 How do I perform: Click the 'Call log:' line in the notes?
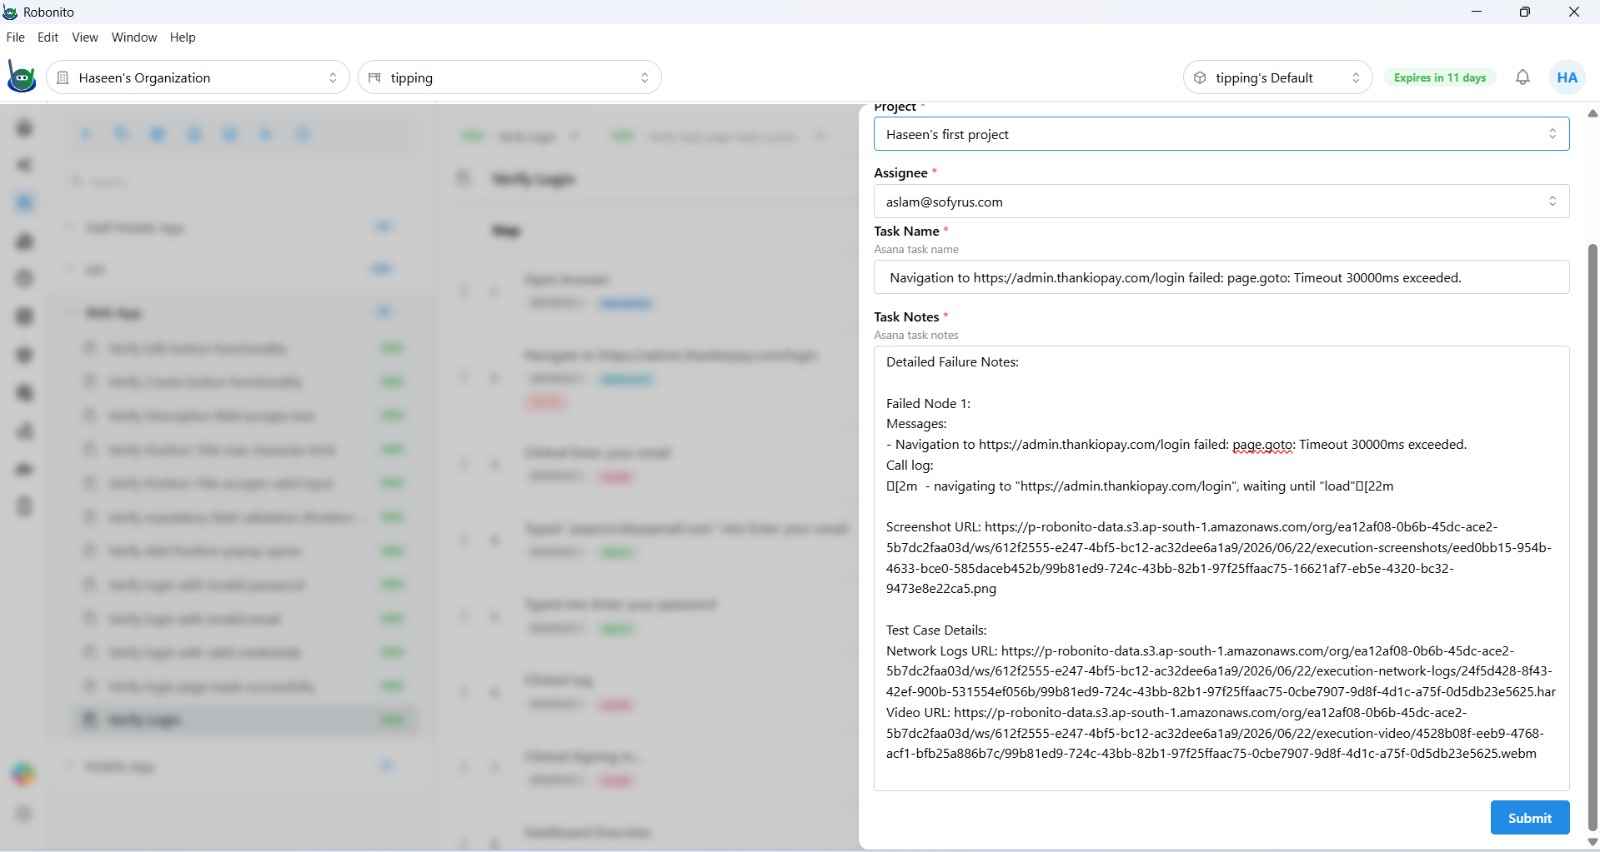910,465
